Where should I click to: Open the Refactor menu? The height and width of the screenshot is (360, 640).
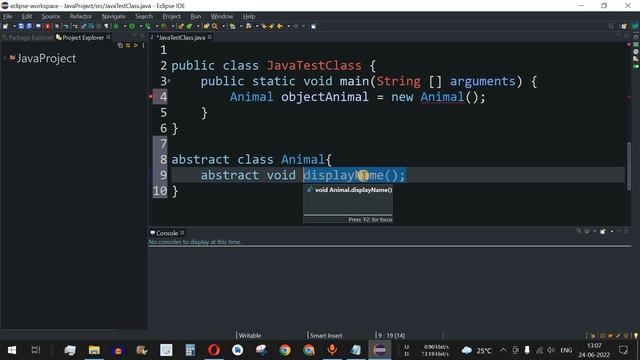tap(80, 16)
